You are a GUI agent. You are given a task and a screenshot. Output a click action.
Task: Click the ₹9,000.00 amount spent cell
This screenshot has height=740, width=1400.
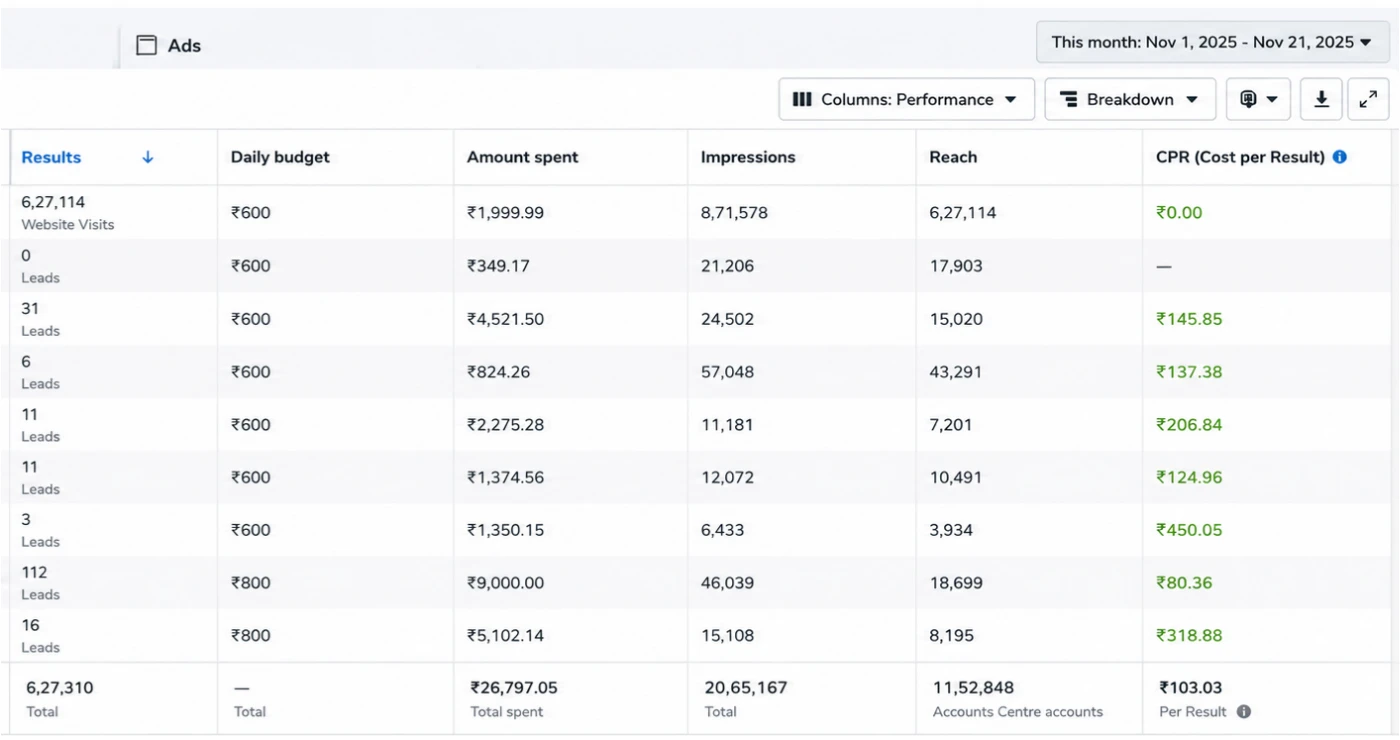(505, 582)
